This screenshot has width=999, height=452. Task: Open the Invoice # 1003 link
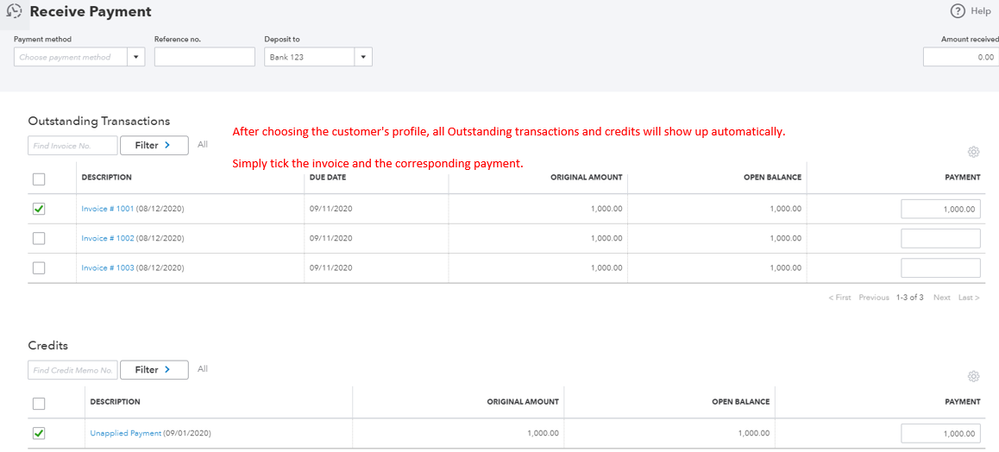tap(108, 268)
